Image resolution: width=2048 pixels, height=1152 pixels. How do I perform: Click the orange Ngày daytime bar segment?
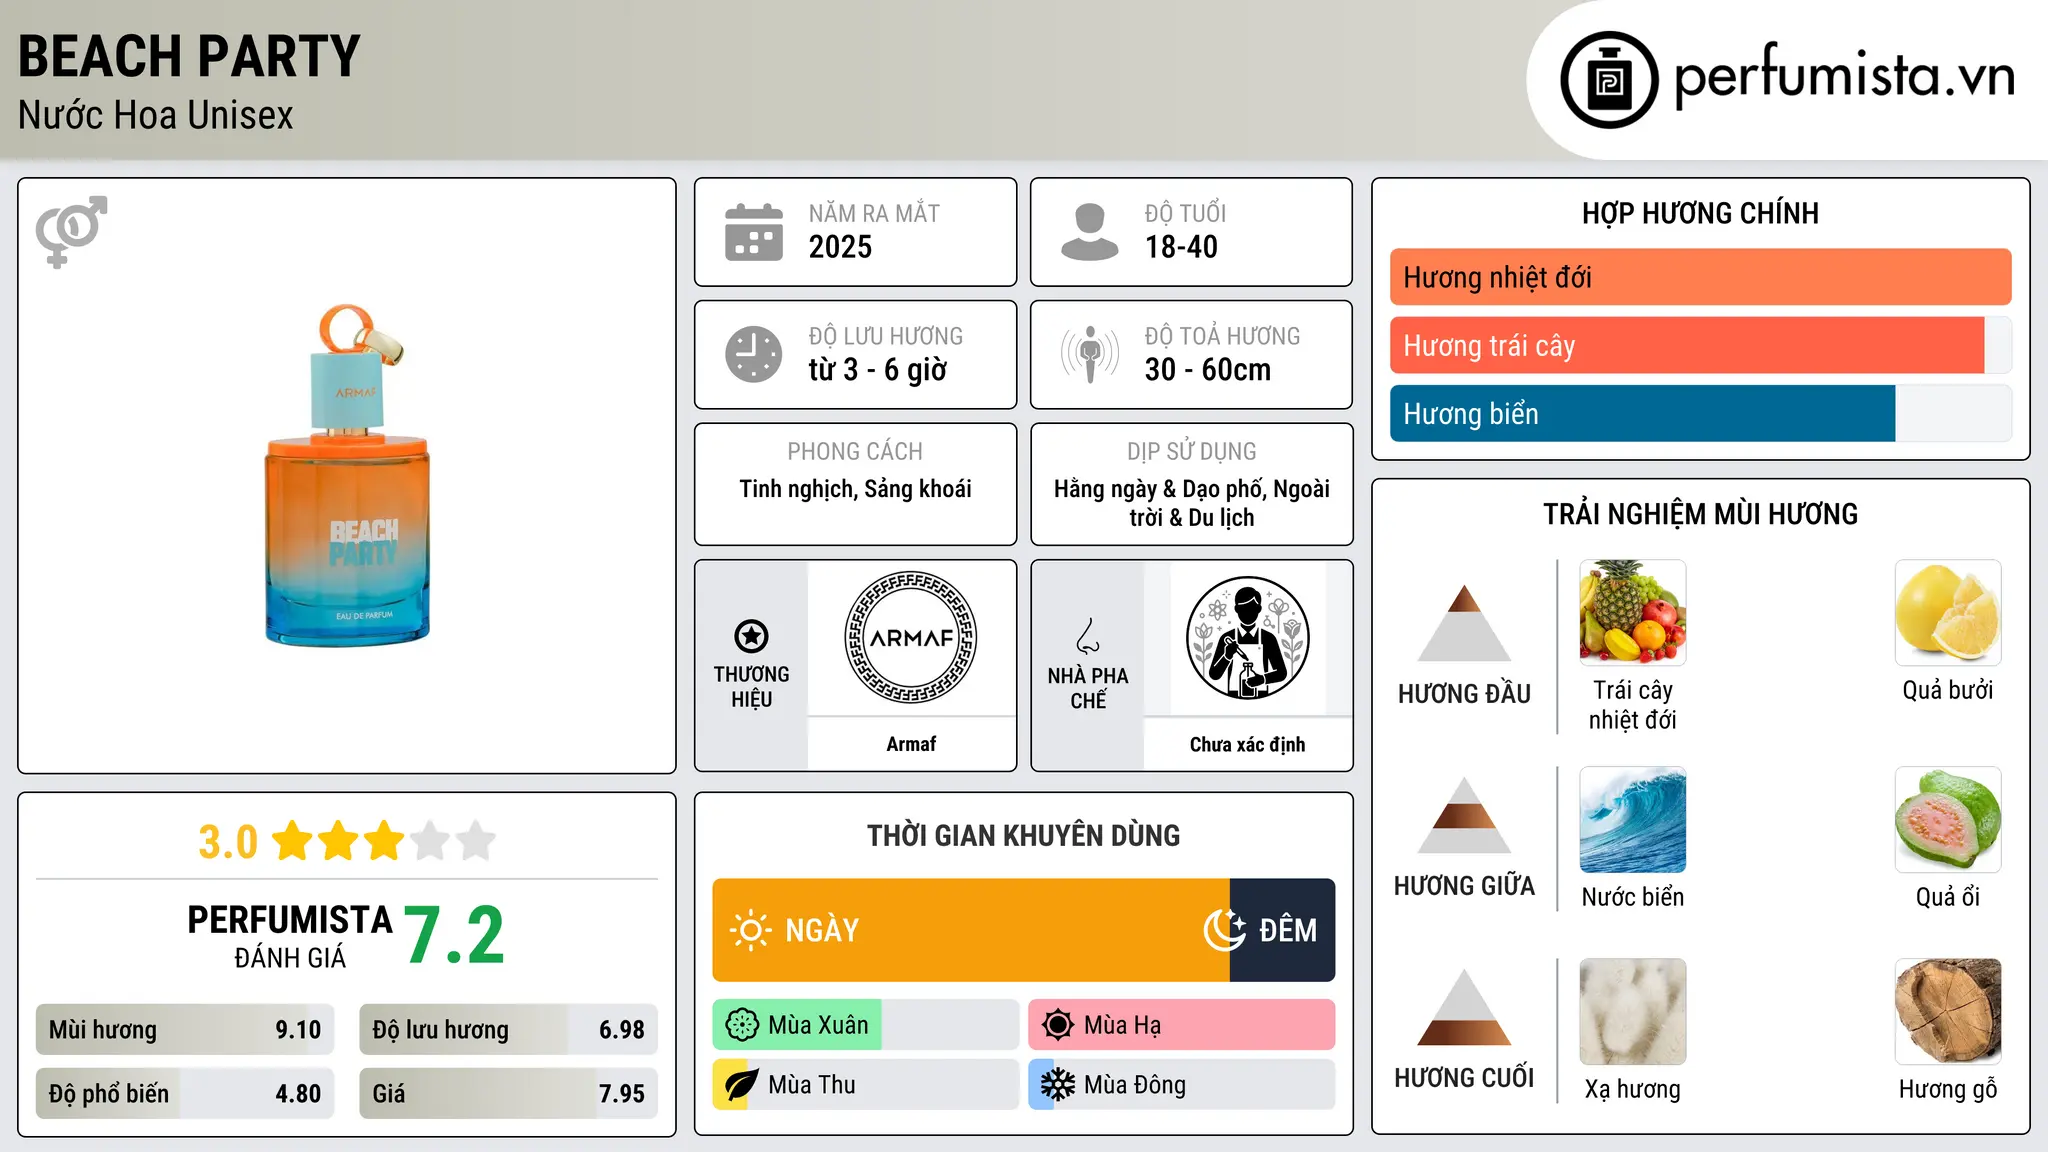971,930
